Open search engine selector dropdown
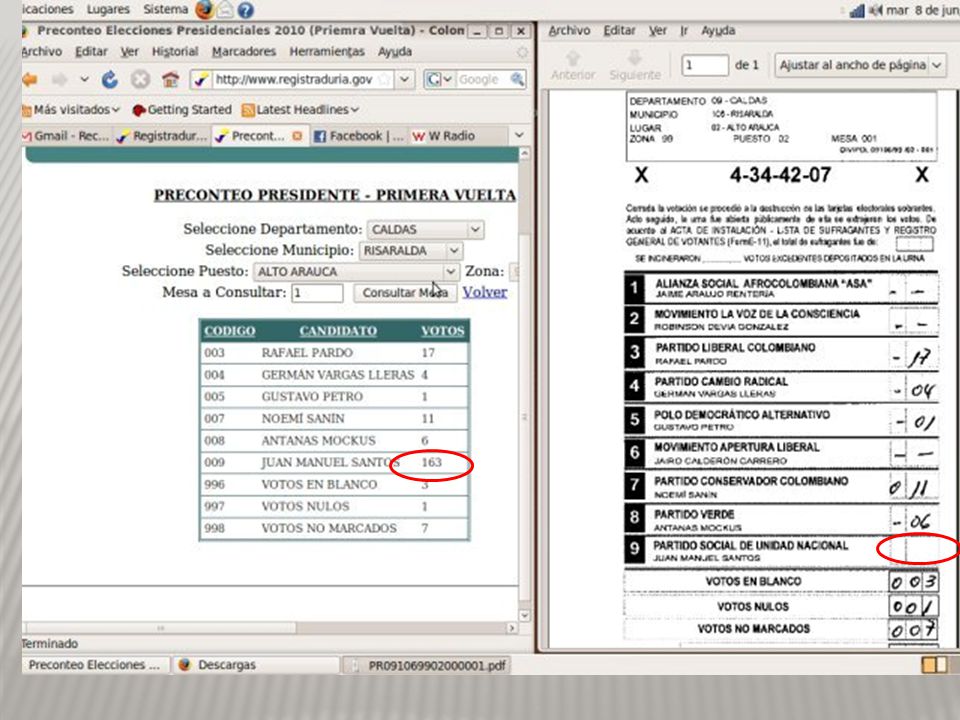Screen dimensions: 960x720 point(440,79)
